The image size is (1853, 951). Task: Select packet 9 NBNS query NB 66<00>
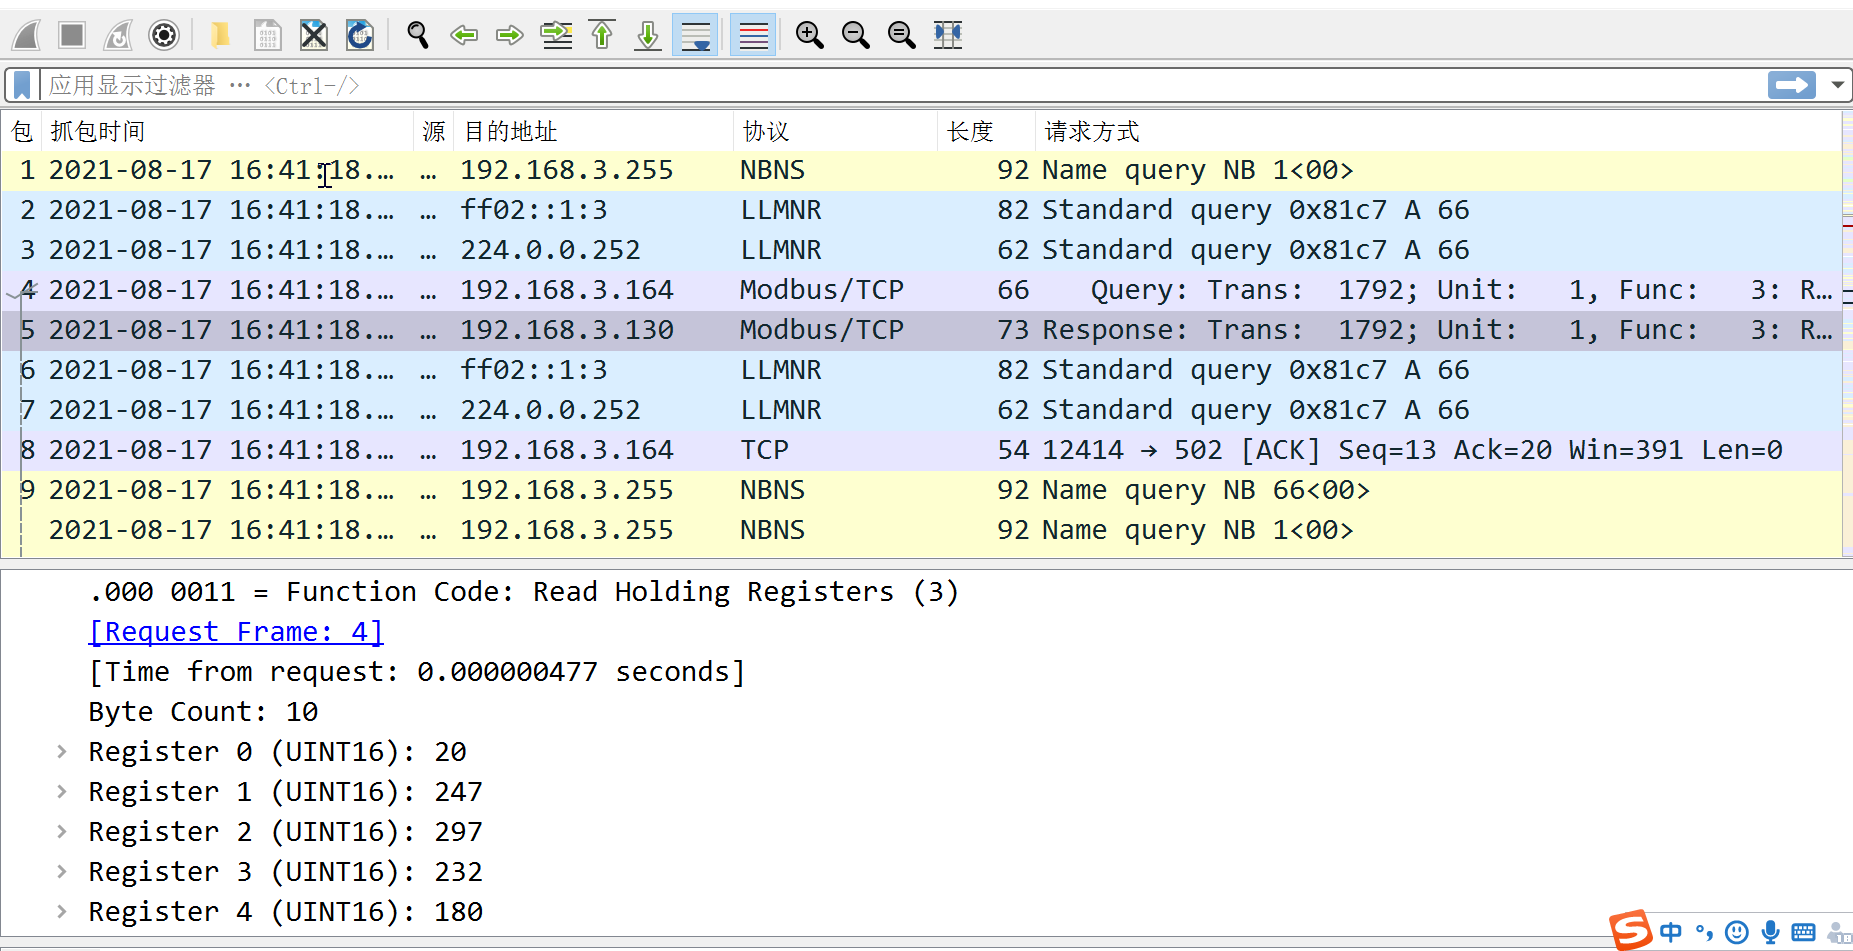click(920, 490)
